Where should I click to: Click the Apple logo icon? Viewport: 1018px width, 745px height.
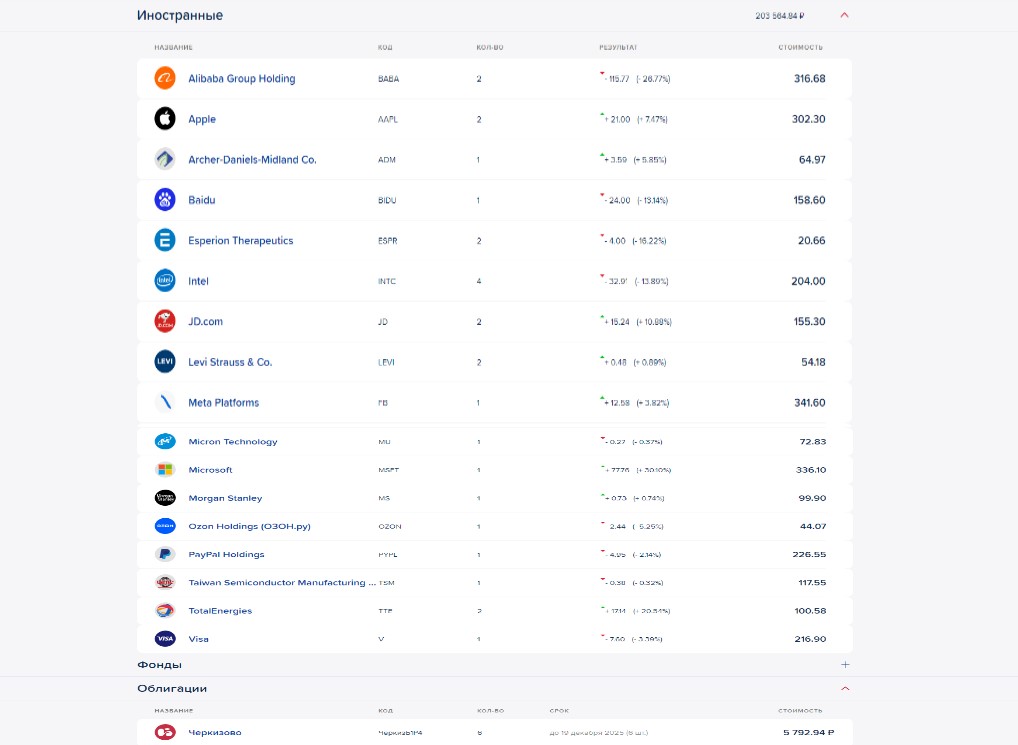[x=165, y=119]
